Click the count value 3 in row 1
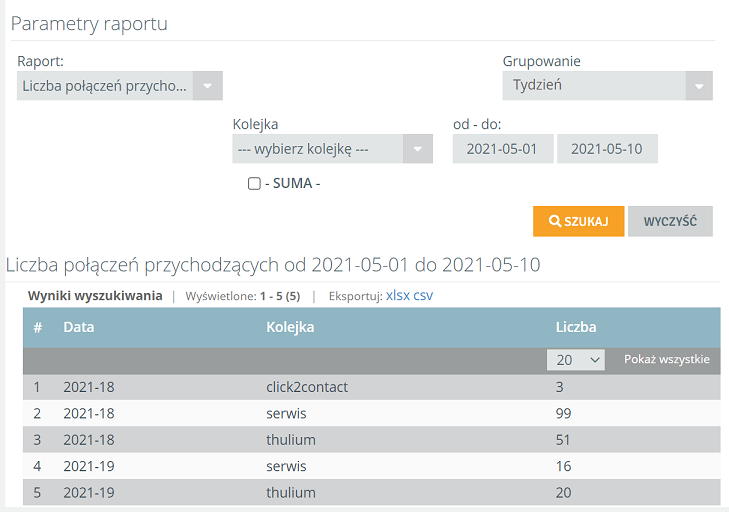The image size is (729, 512). tap(559, 387)
